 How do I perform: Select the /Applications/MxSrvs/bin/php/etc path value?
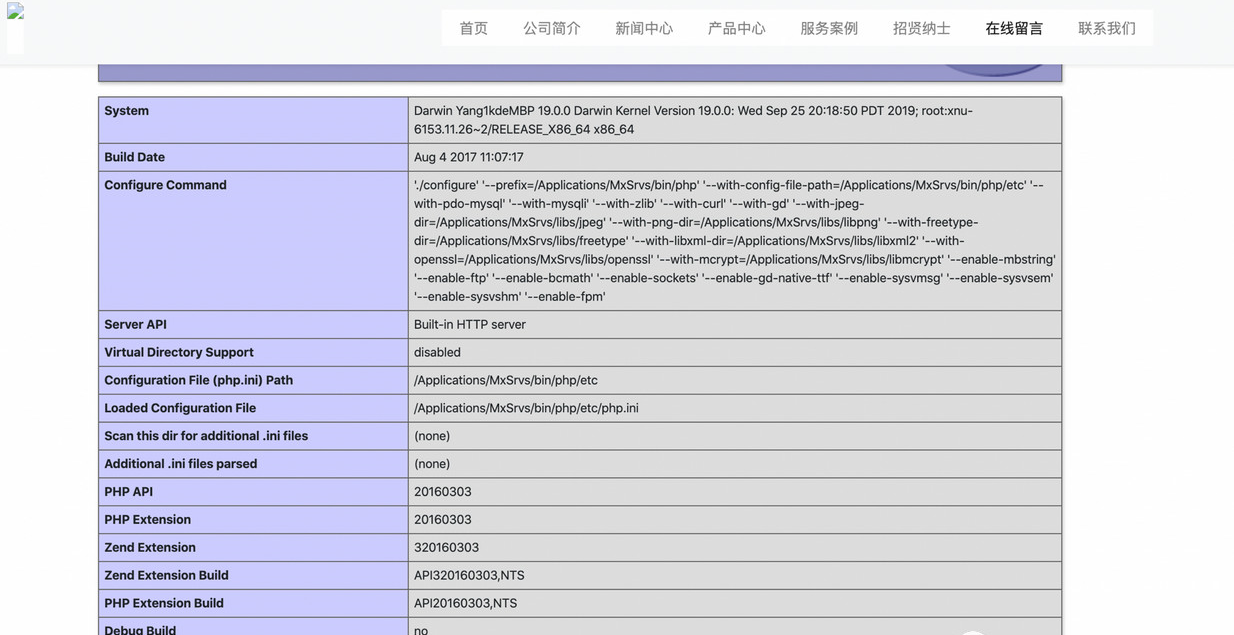tap(506, 381)
